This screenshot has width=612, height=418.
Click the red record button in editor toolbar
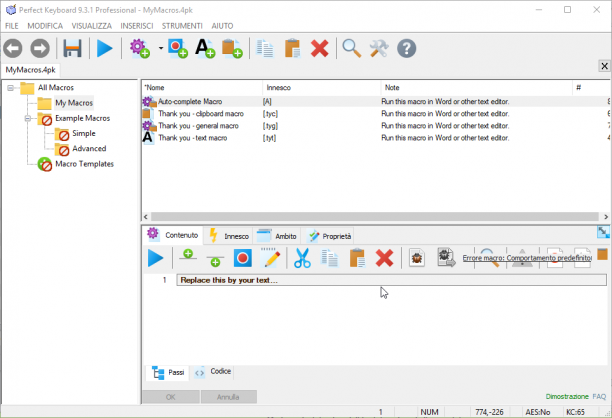click(242, 258)
